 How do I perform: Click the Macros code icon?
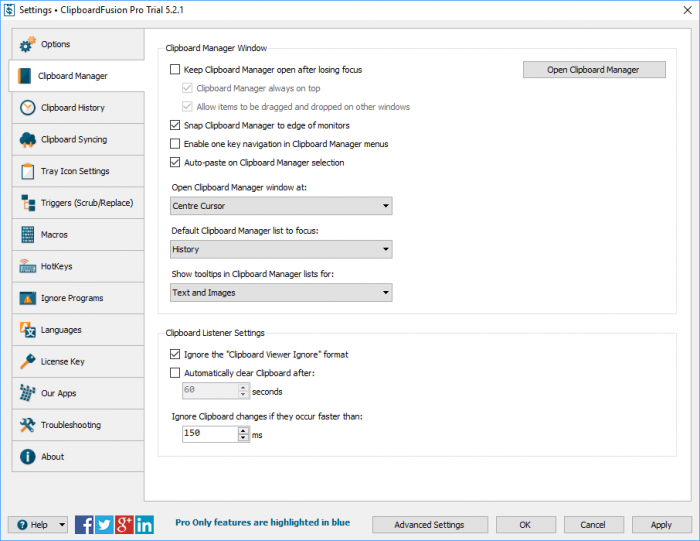pos(28,234)
